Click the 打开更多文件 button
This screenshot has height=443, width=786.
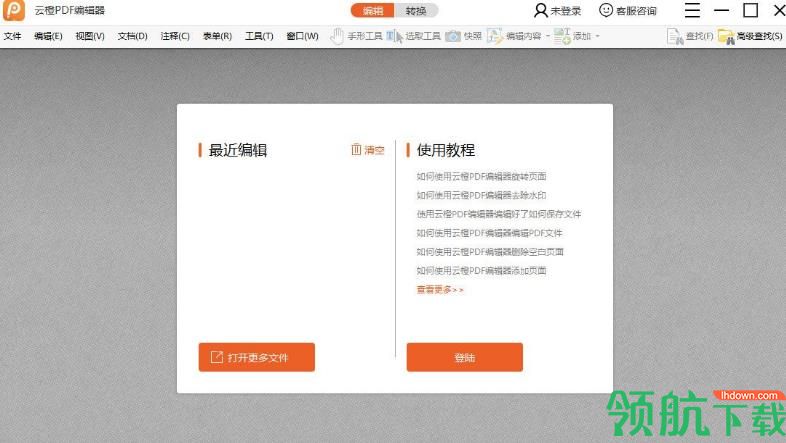tap(257, 357)
